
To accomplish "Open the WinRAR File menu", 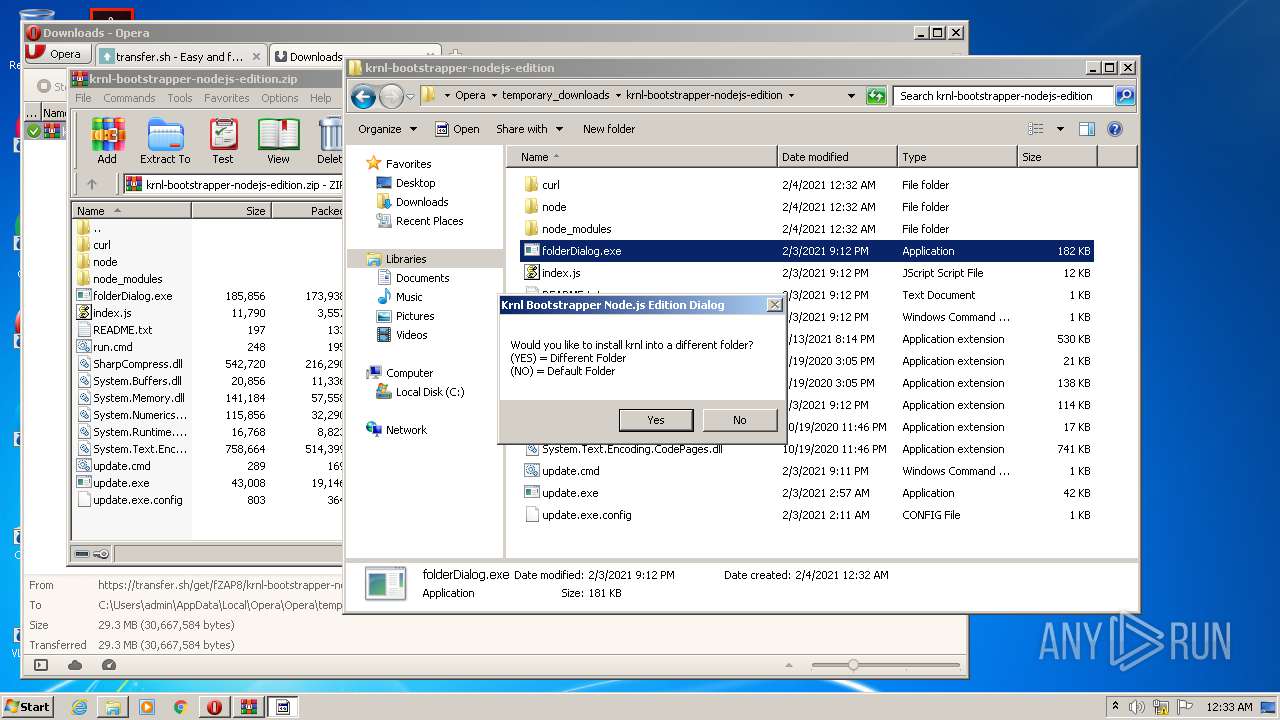I will click(83, 98).
